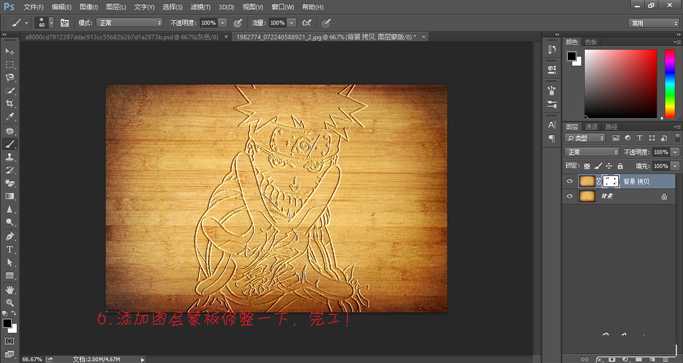Select the Path Selection tool
The image size is (683, 363).
tap(9, 263)
